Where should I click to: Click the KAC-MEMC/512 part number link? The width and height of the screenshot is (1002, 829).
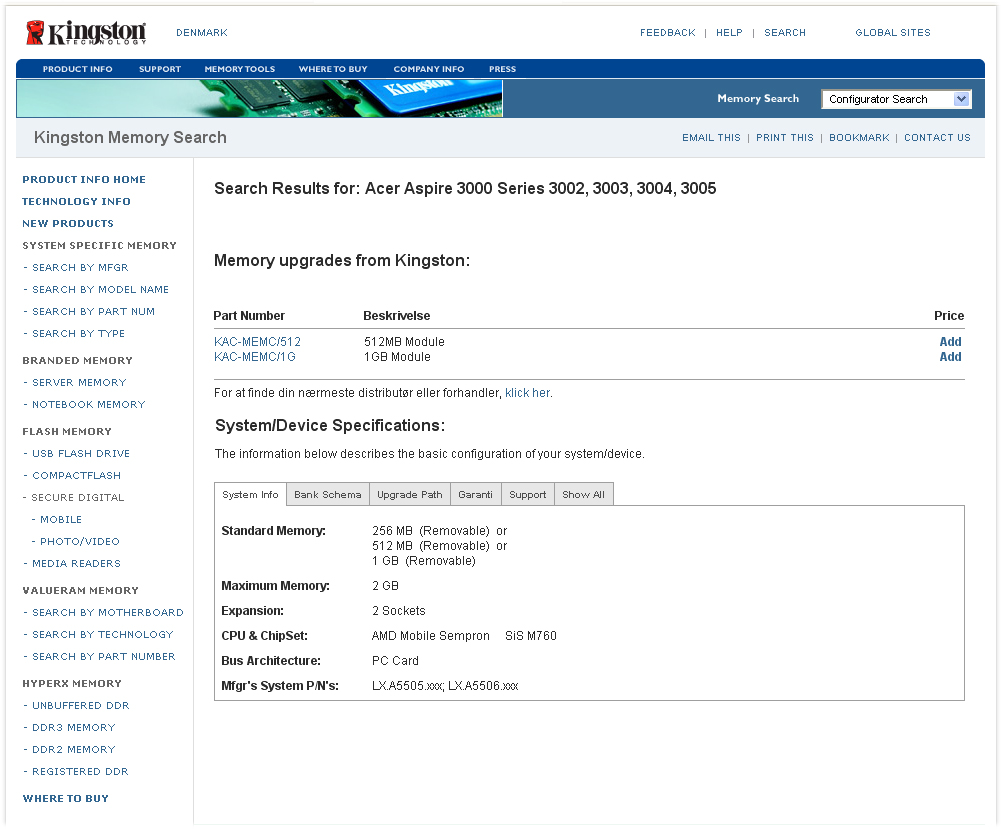[257, 342]
